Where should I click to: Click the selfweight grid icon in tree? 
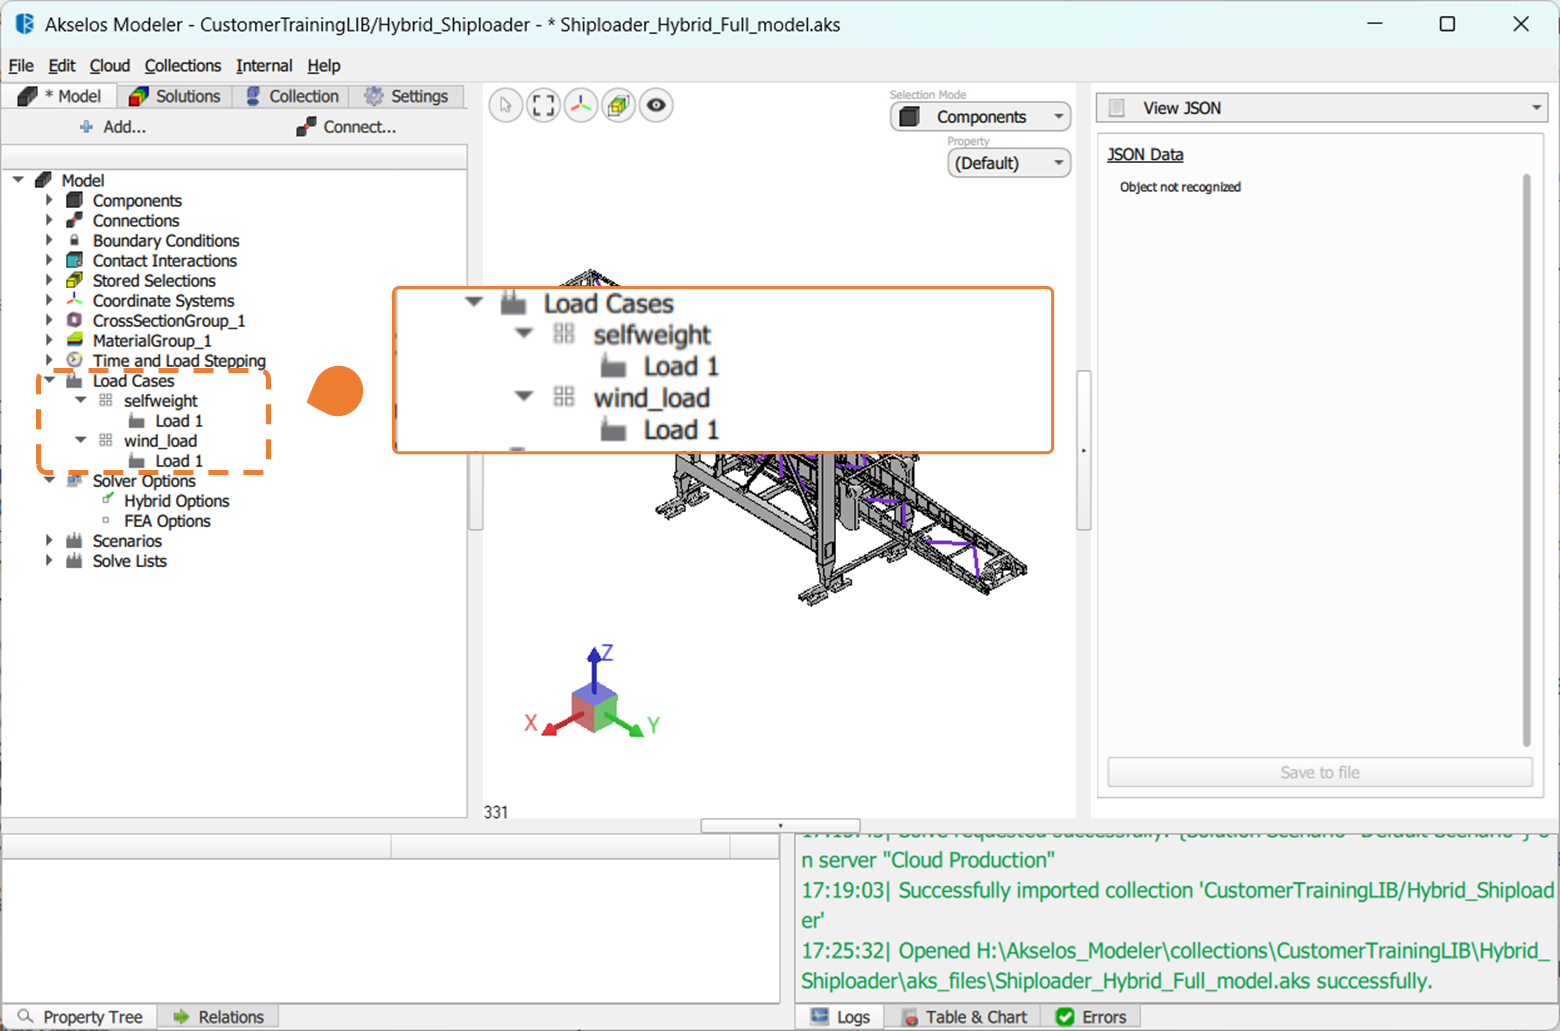pyautogui.click(x=106, y=400)
